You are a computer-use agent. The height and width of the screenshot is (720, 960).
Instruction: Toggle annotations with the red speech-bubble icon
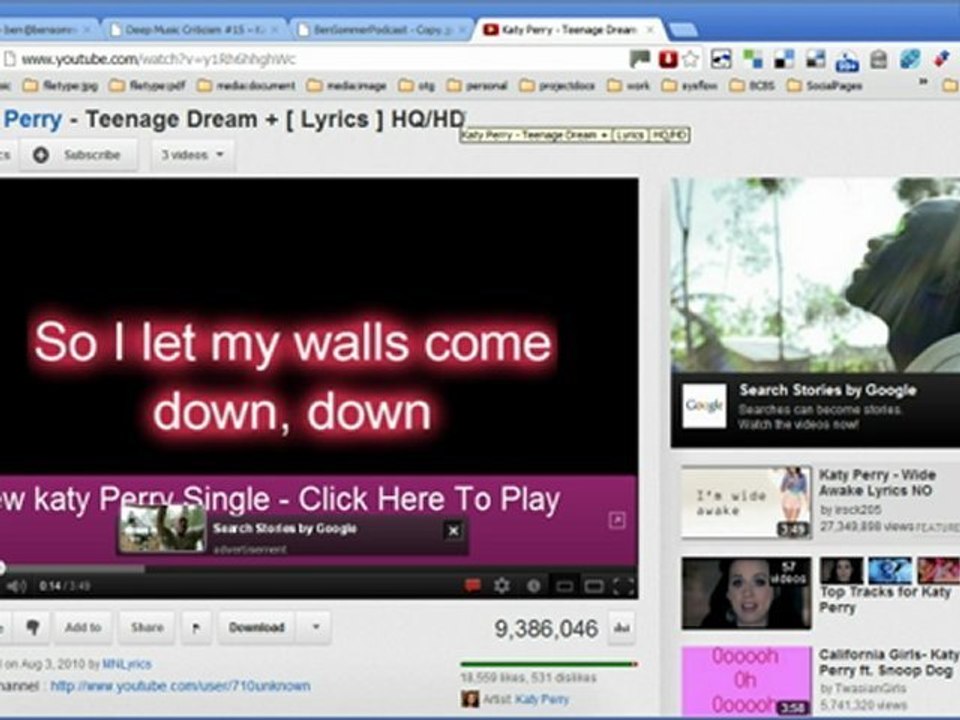[x=473, y=586]
